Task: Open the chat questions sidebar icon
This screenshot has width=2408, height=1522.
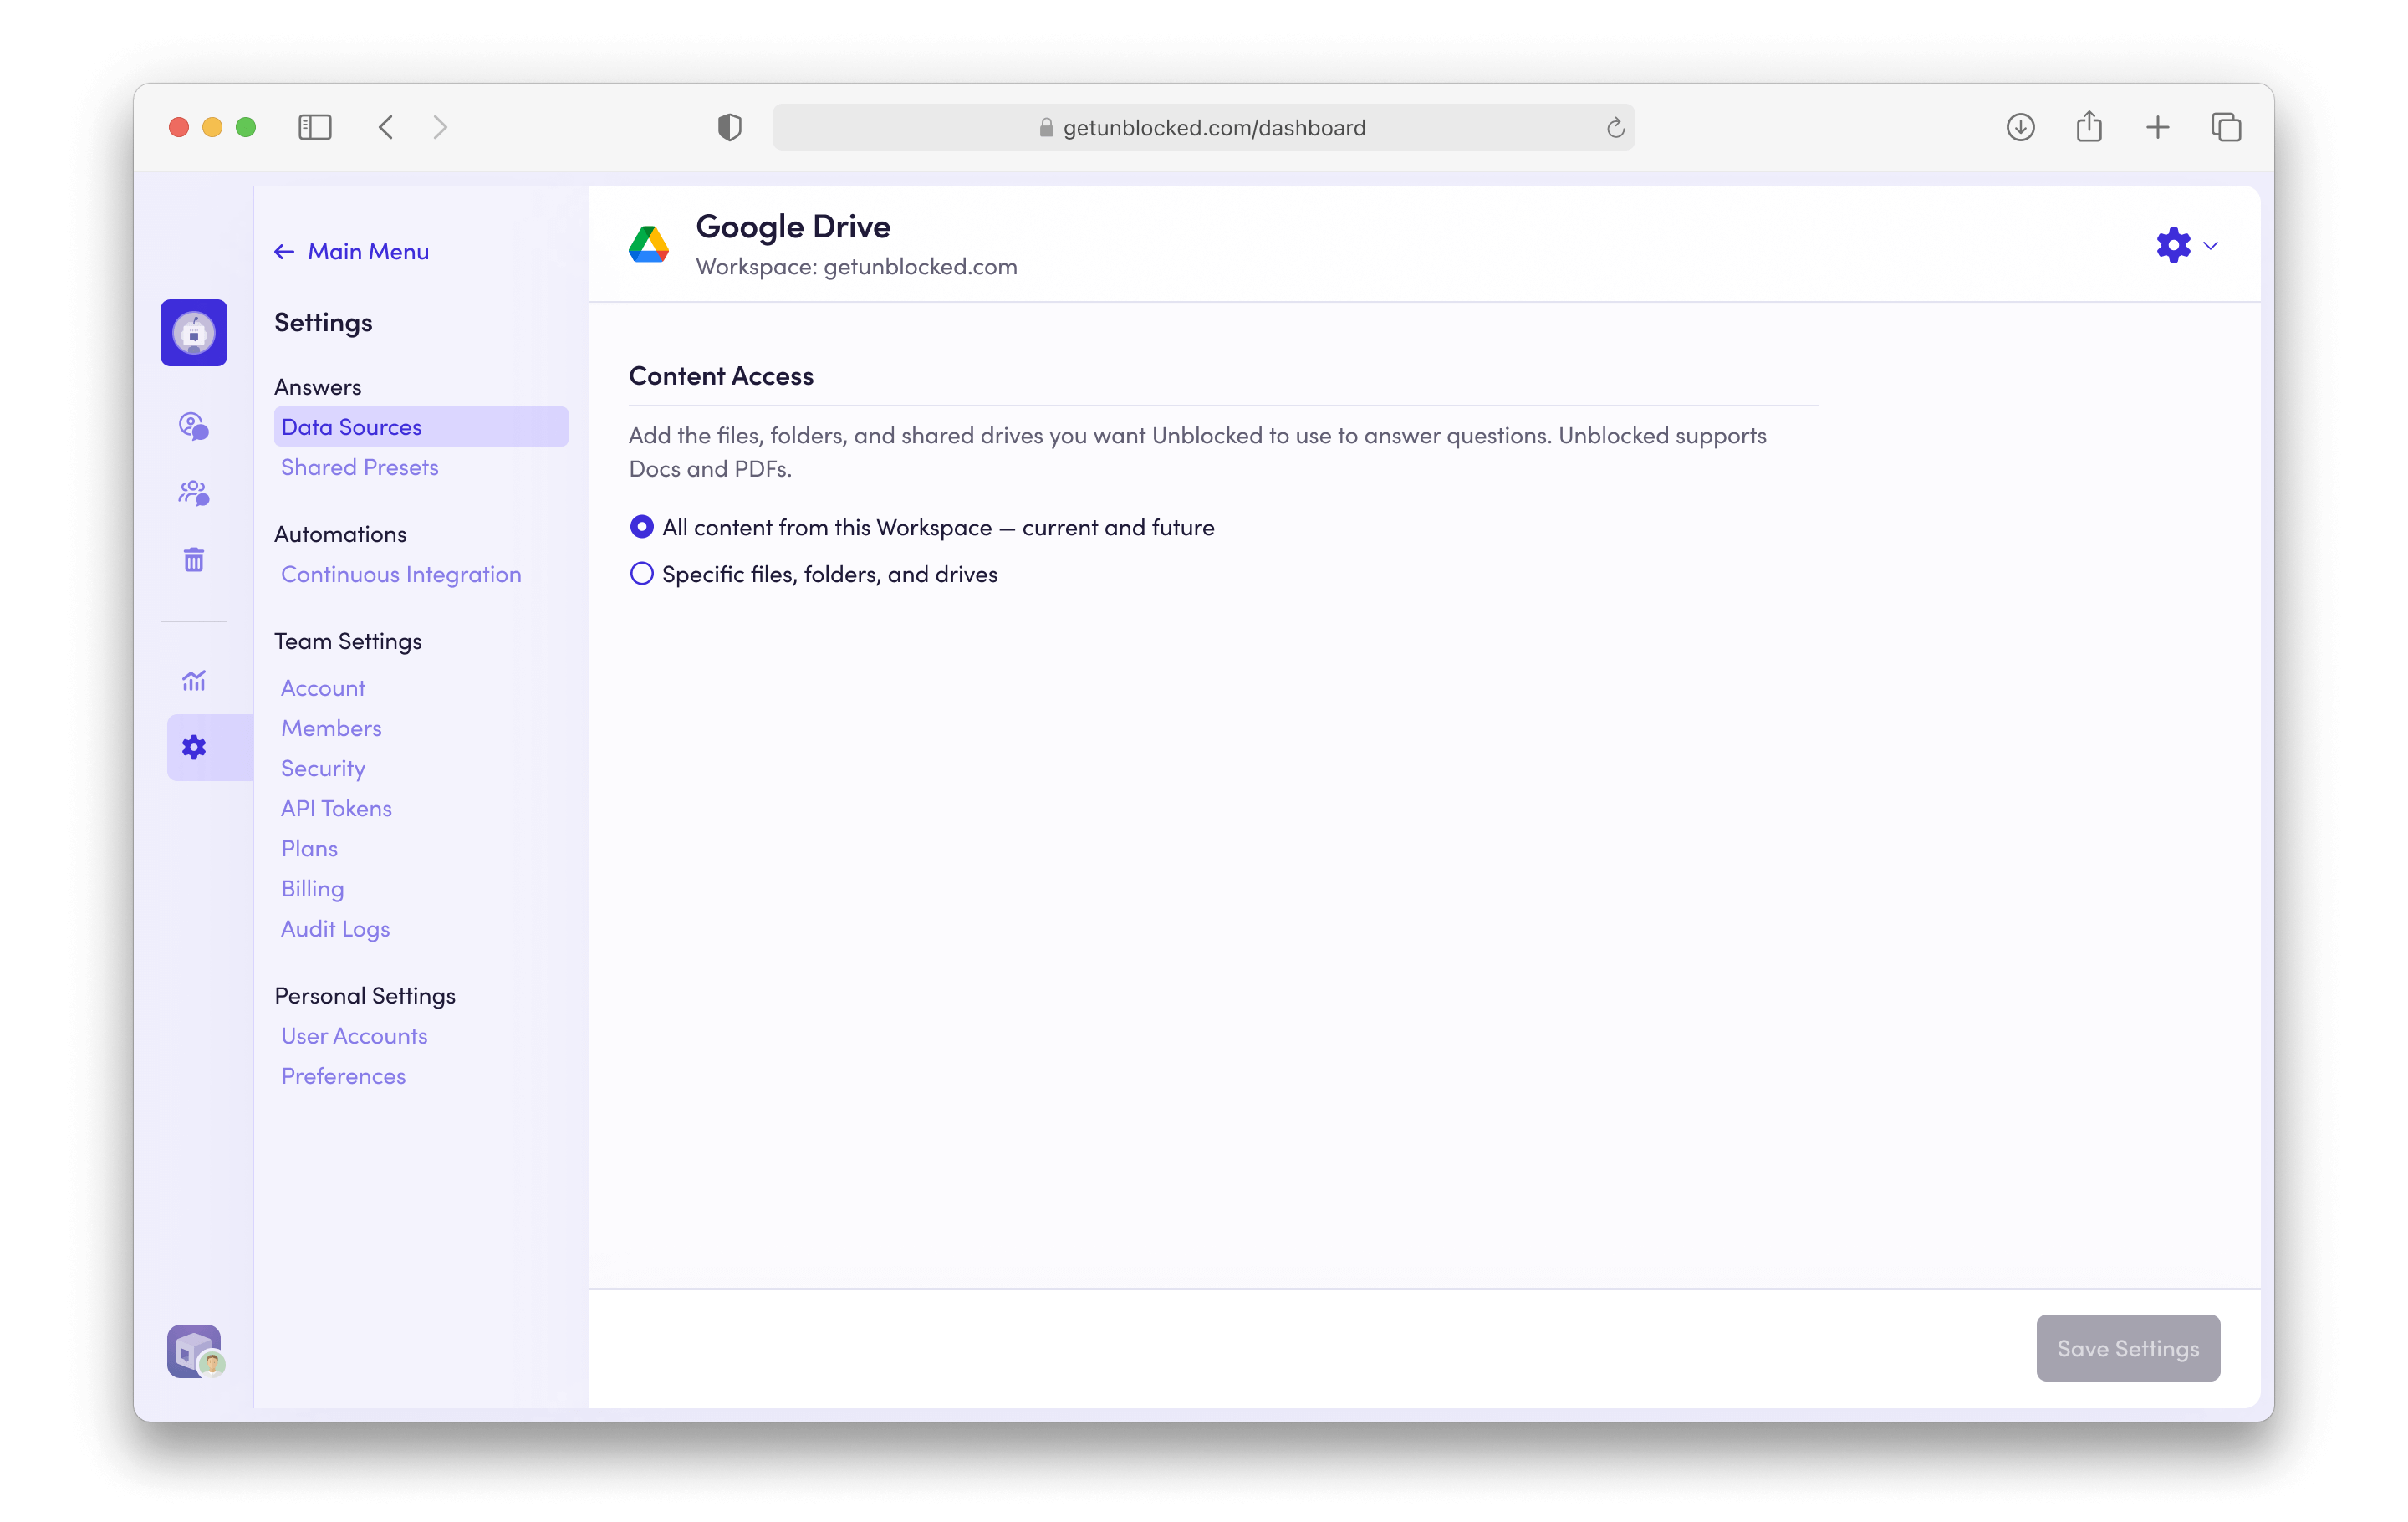Action: (193, 426)
